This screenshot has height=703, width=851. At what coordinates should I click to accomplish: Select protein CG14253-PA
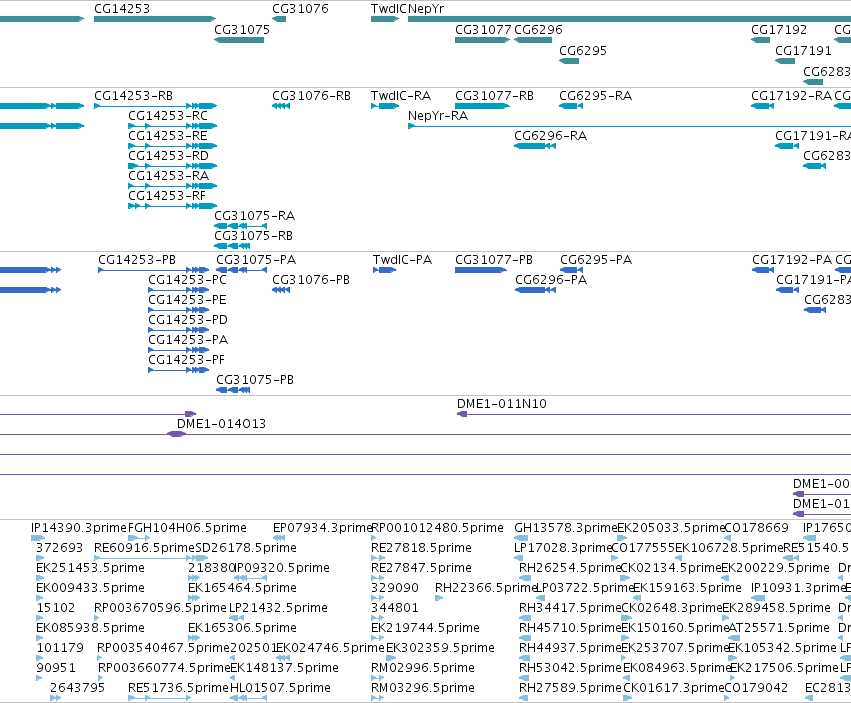click(x=188, y=340)
